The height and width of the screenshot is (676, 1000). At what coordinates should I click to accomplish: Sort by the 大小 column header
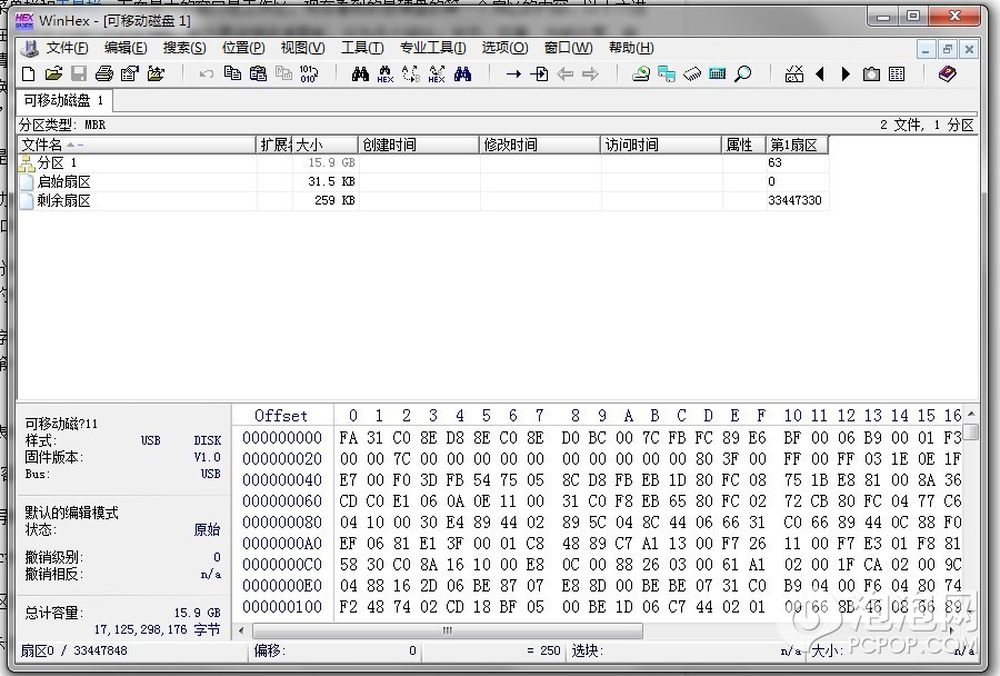click(x=325, y=145)
